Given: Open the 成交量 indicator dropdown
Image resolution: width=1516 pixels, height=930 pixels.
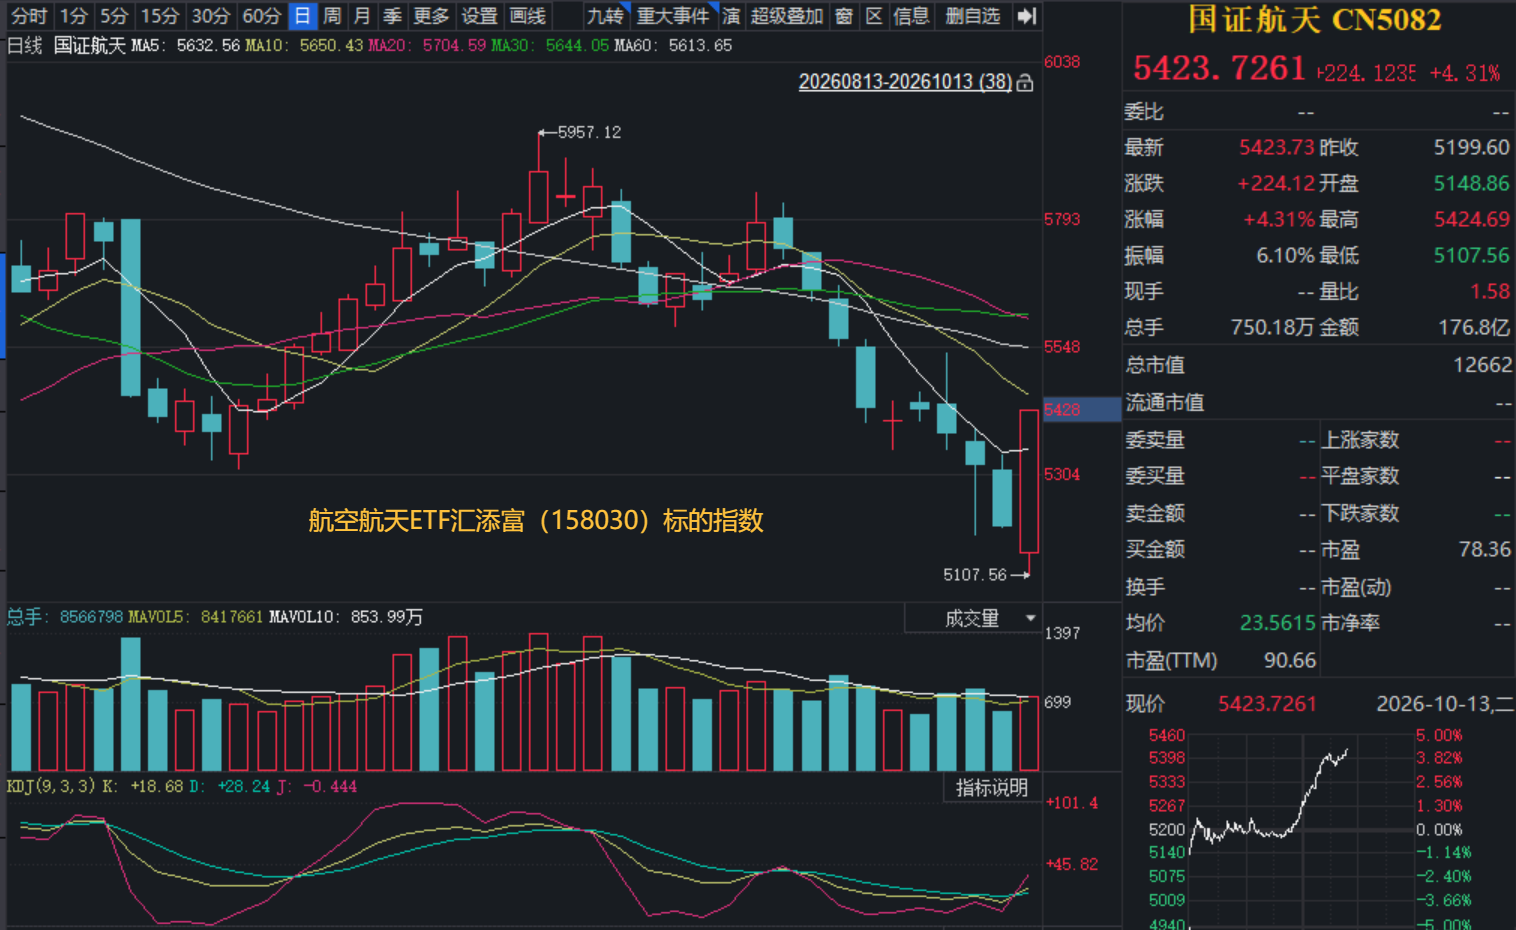Looking at the screenshot, I should 973,618.
